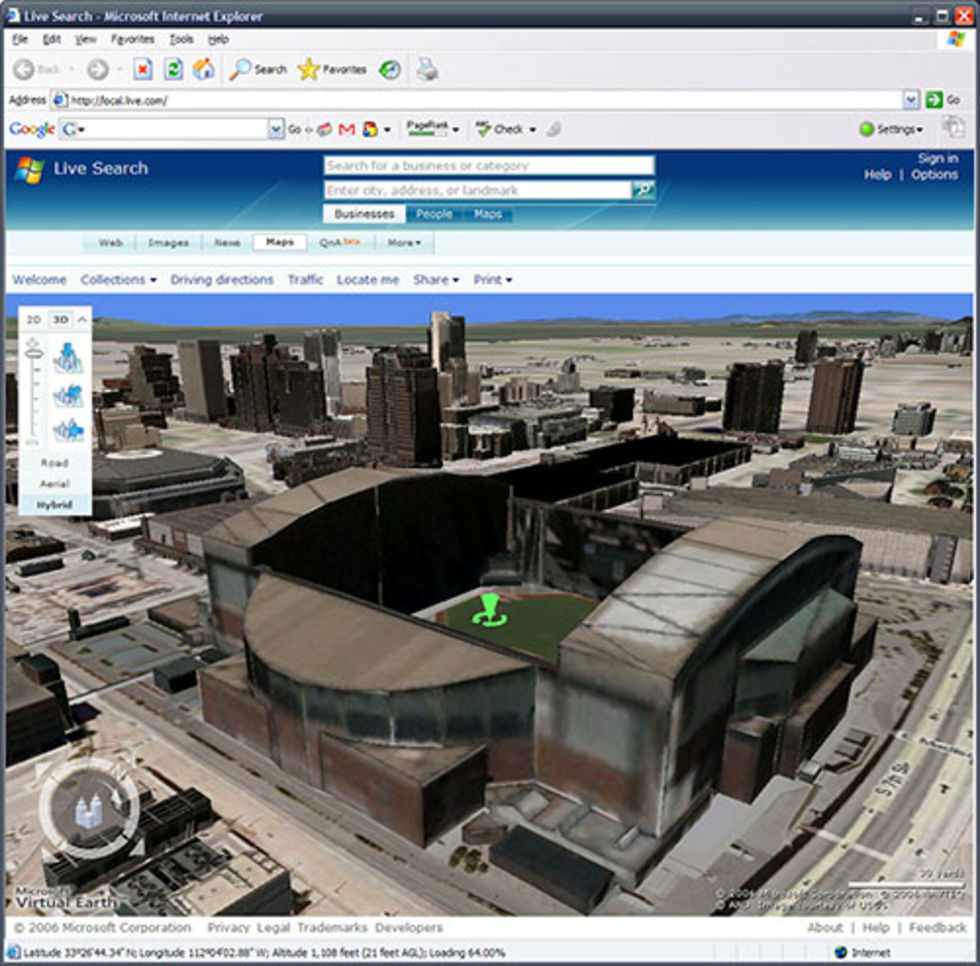Viewport: 980px width, 966px height.
Task: Open the Tools menu
Action: coord(181,39)
